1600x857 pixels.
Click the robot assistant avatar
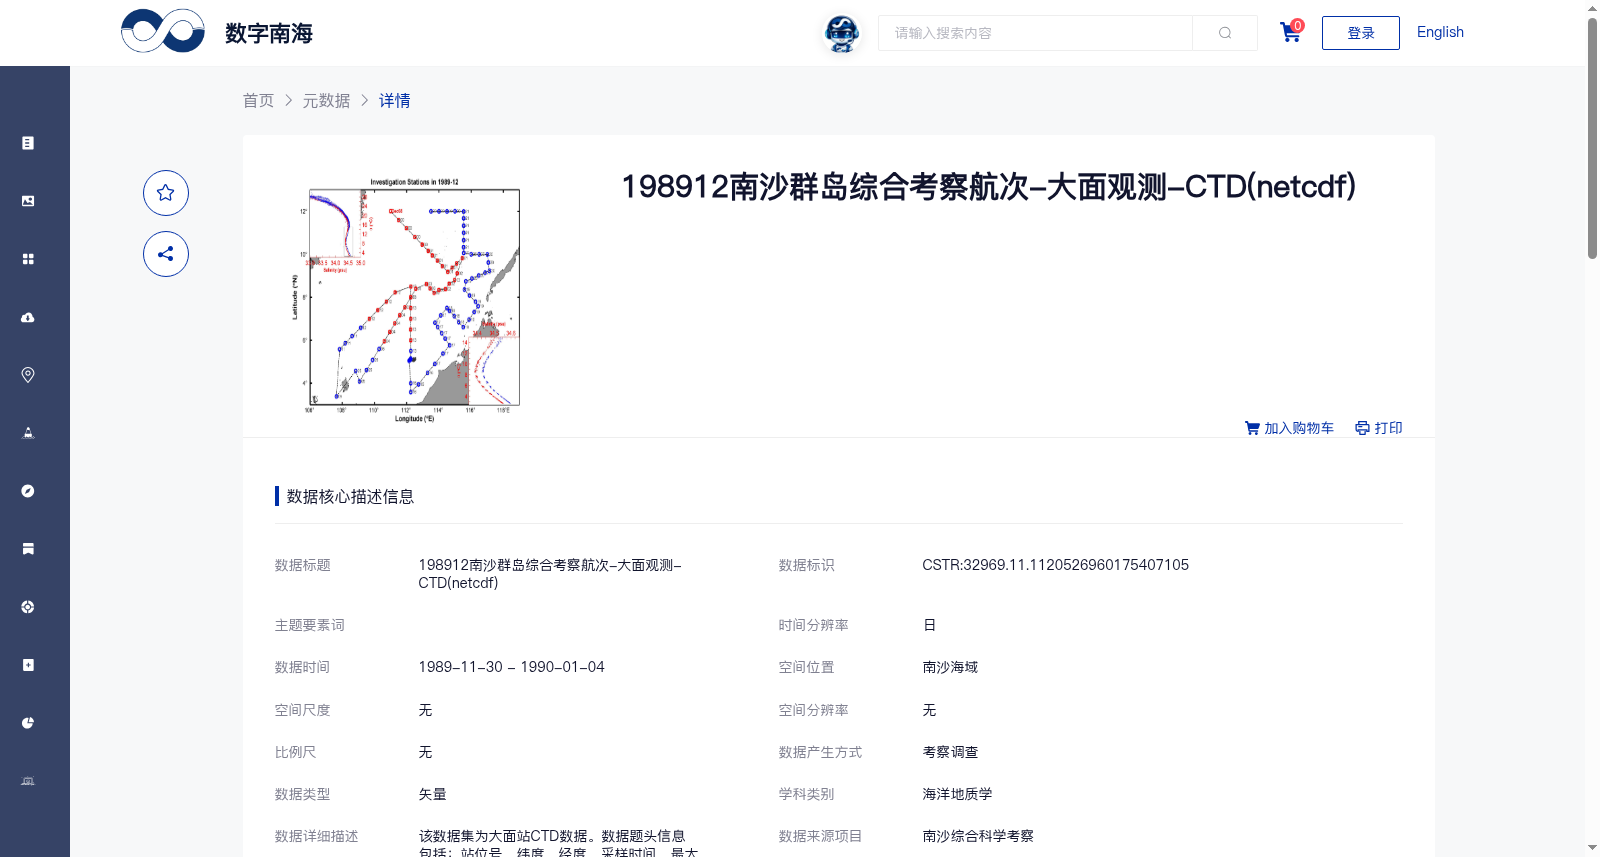(842, 34)
